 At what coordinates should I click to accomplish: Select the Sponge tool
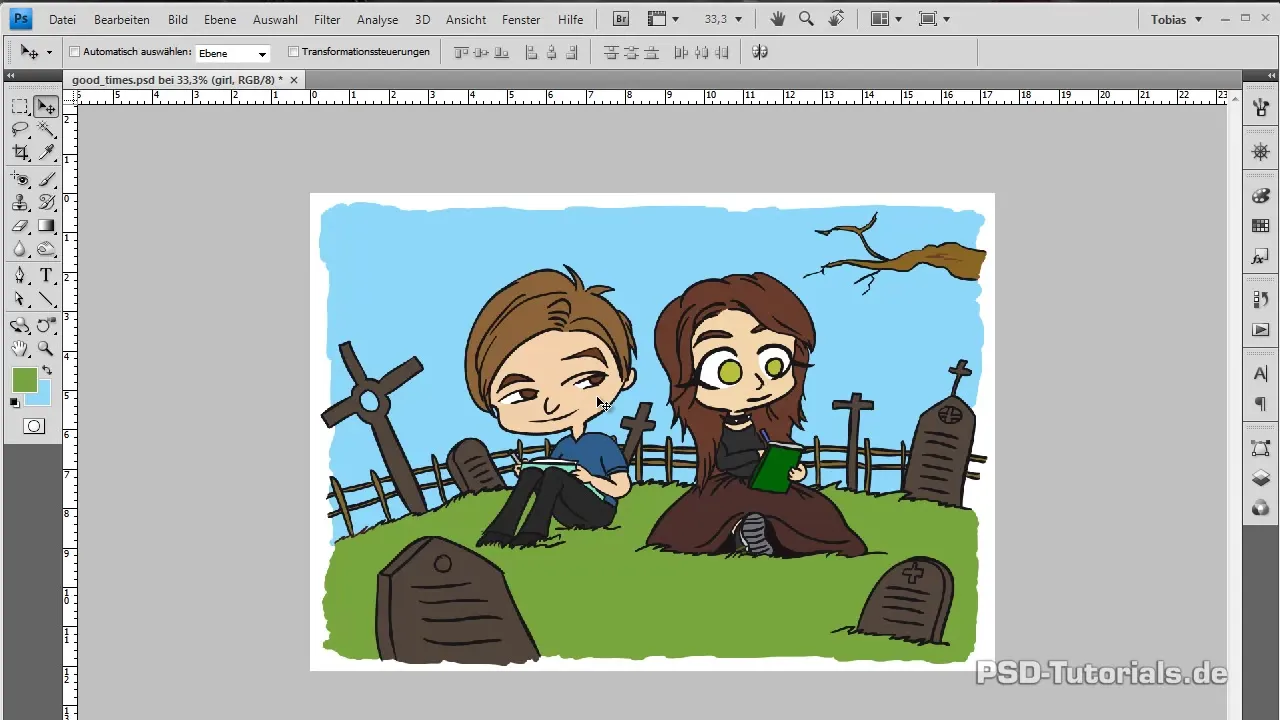tap(46, 249)
